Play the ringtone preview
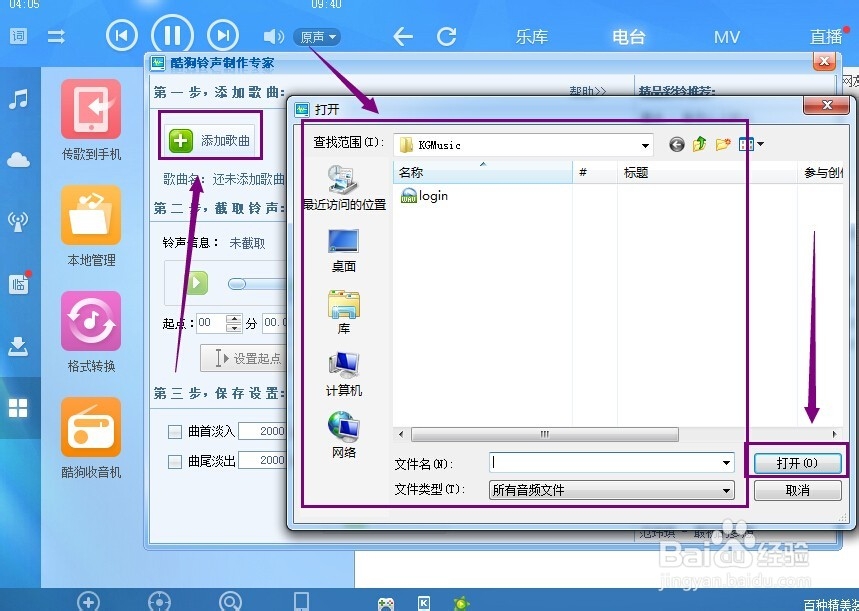The image size is (859, 611). tap(197, 283)
